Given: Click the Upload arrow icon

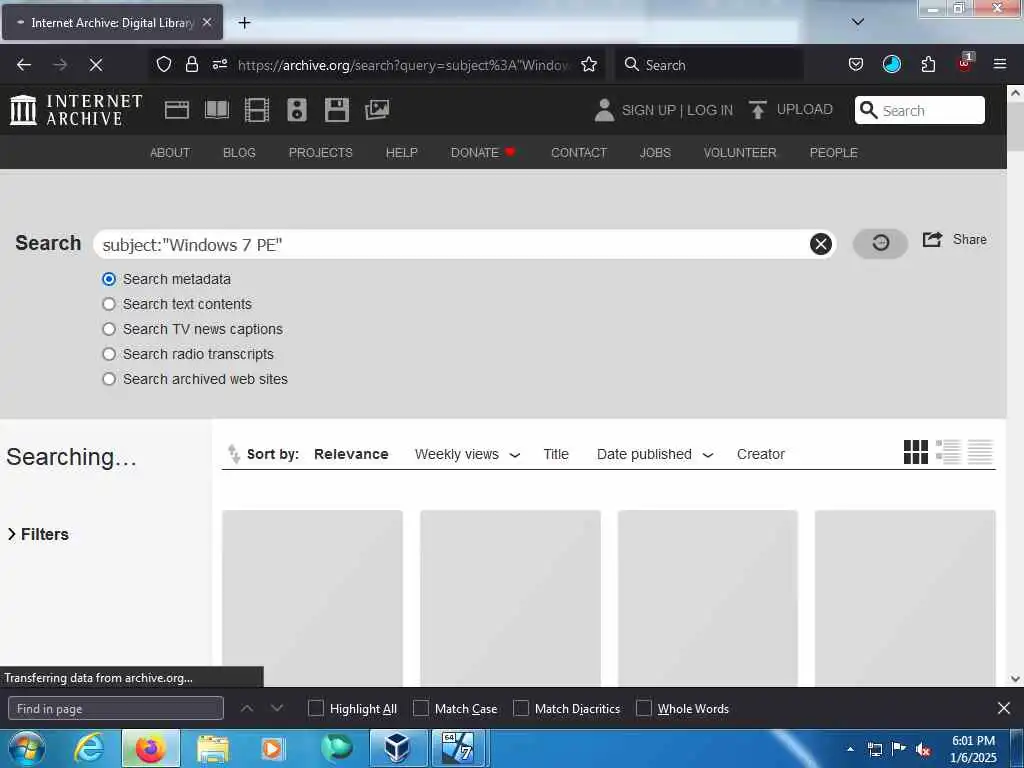Looking at the screenshot, I should click(758, 110).
